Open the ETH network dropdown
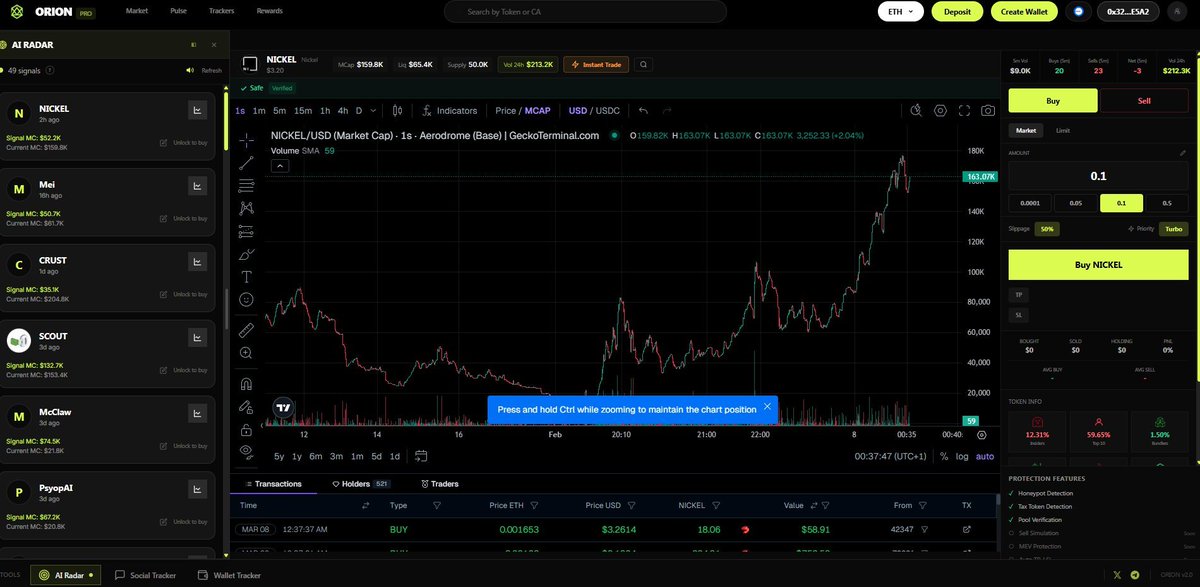1200x587 pixels. click(x=900, y=12)
